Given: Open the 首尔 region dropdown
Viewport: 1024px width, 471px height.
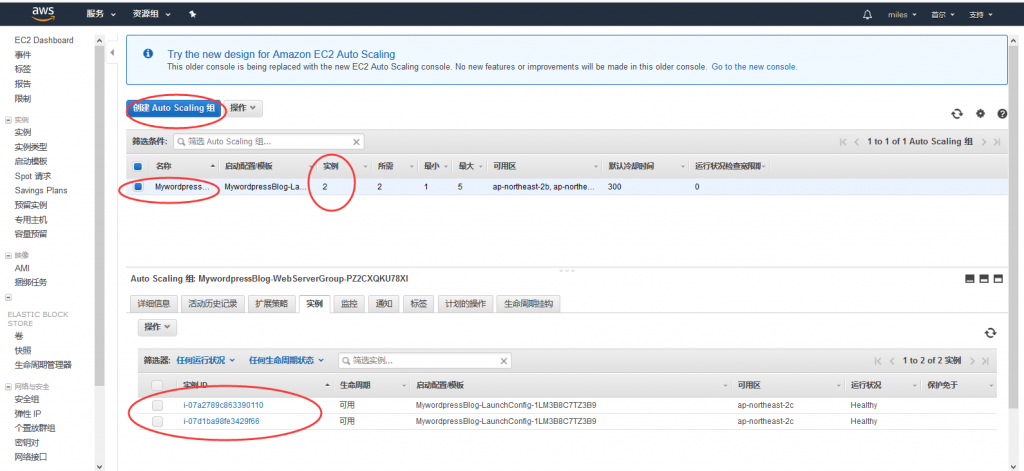Looking at the screenshot, I should (943, 14).
